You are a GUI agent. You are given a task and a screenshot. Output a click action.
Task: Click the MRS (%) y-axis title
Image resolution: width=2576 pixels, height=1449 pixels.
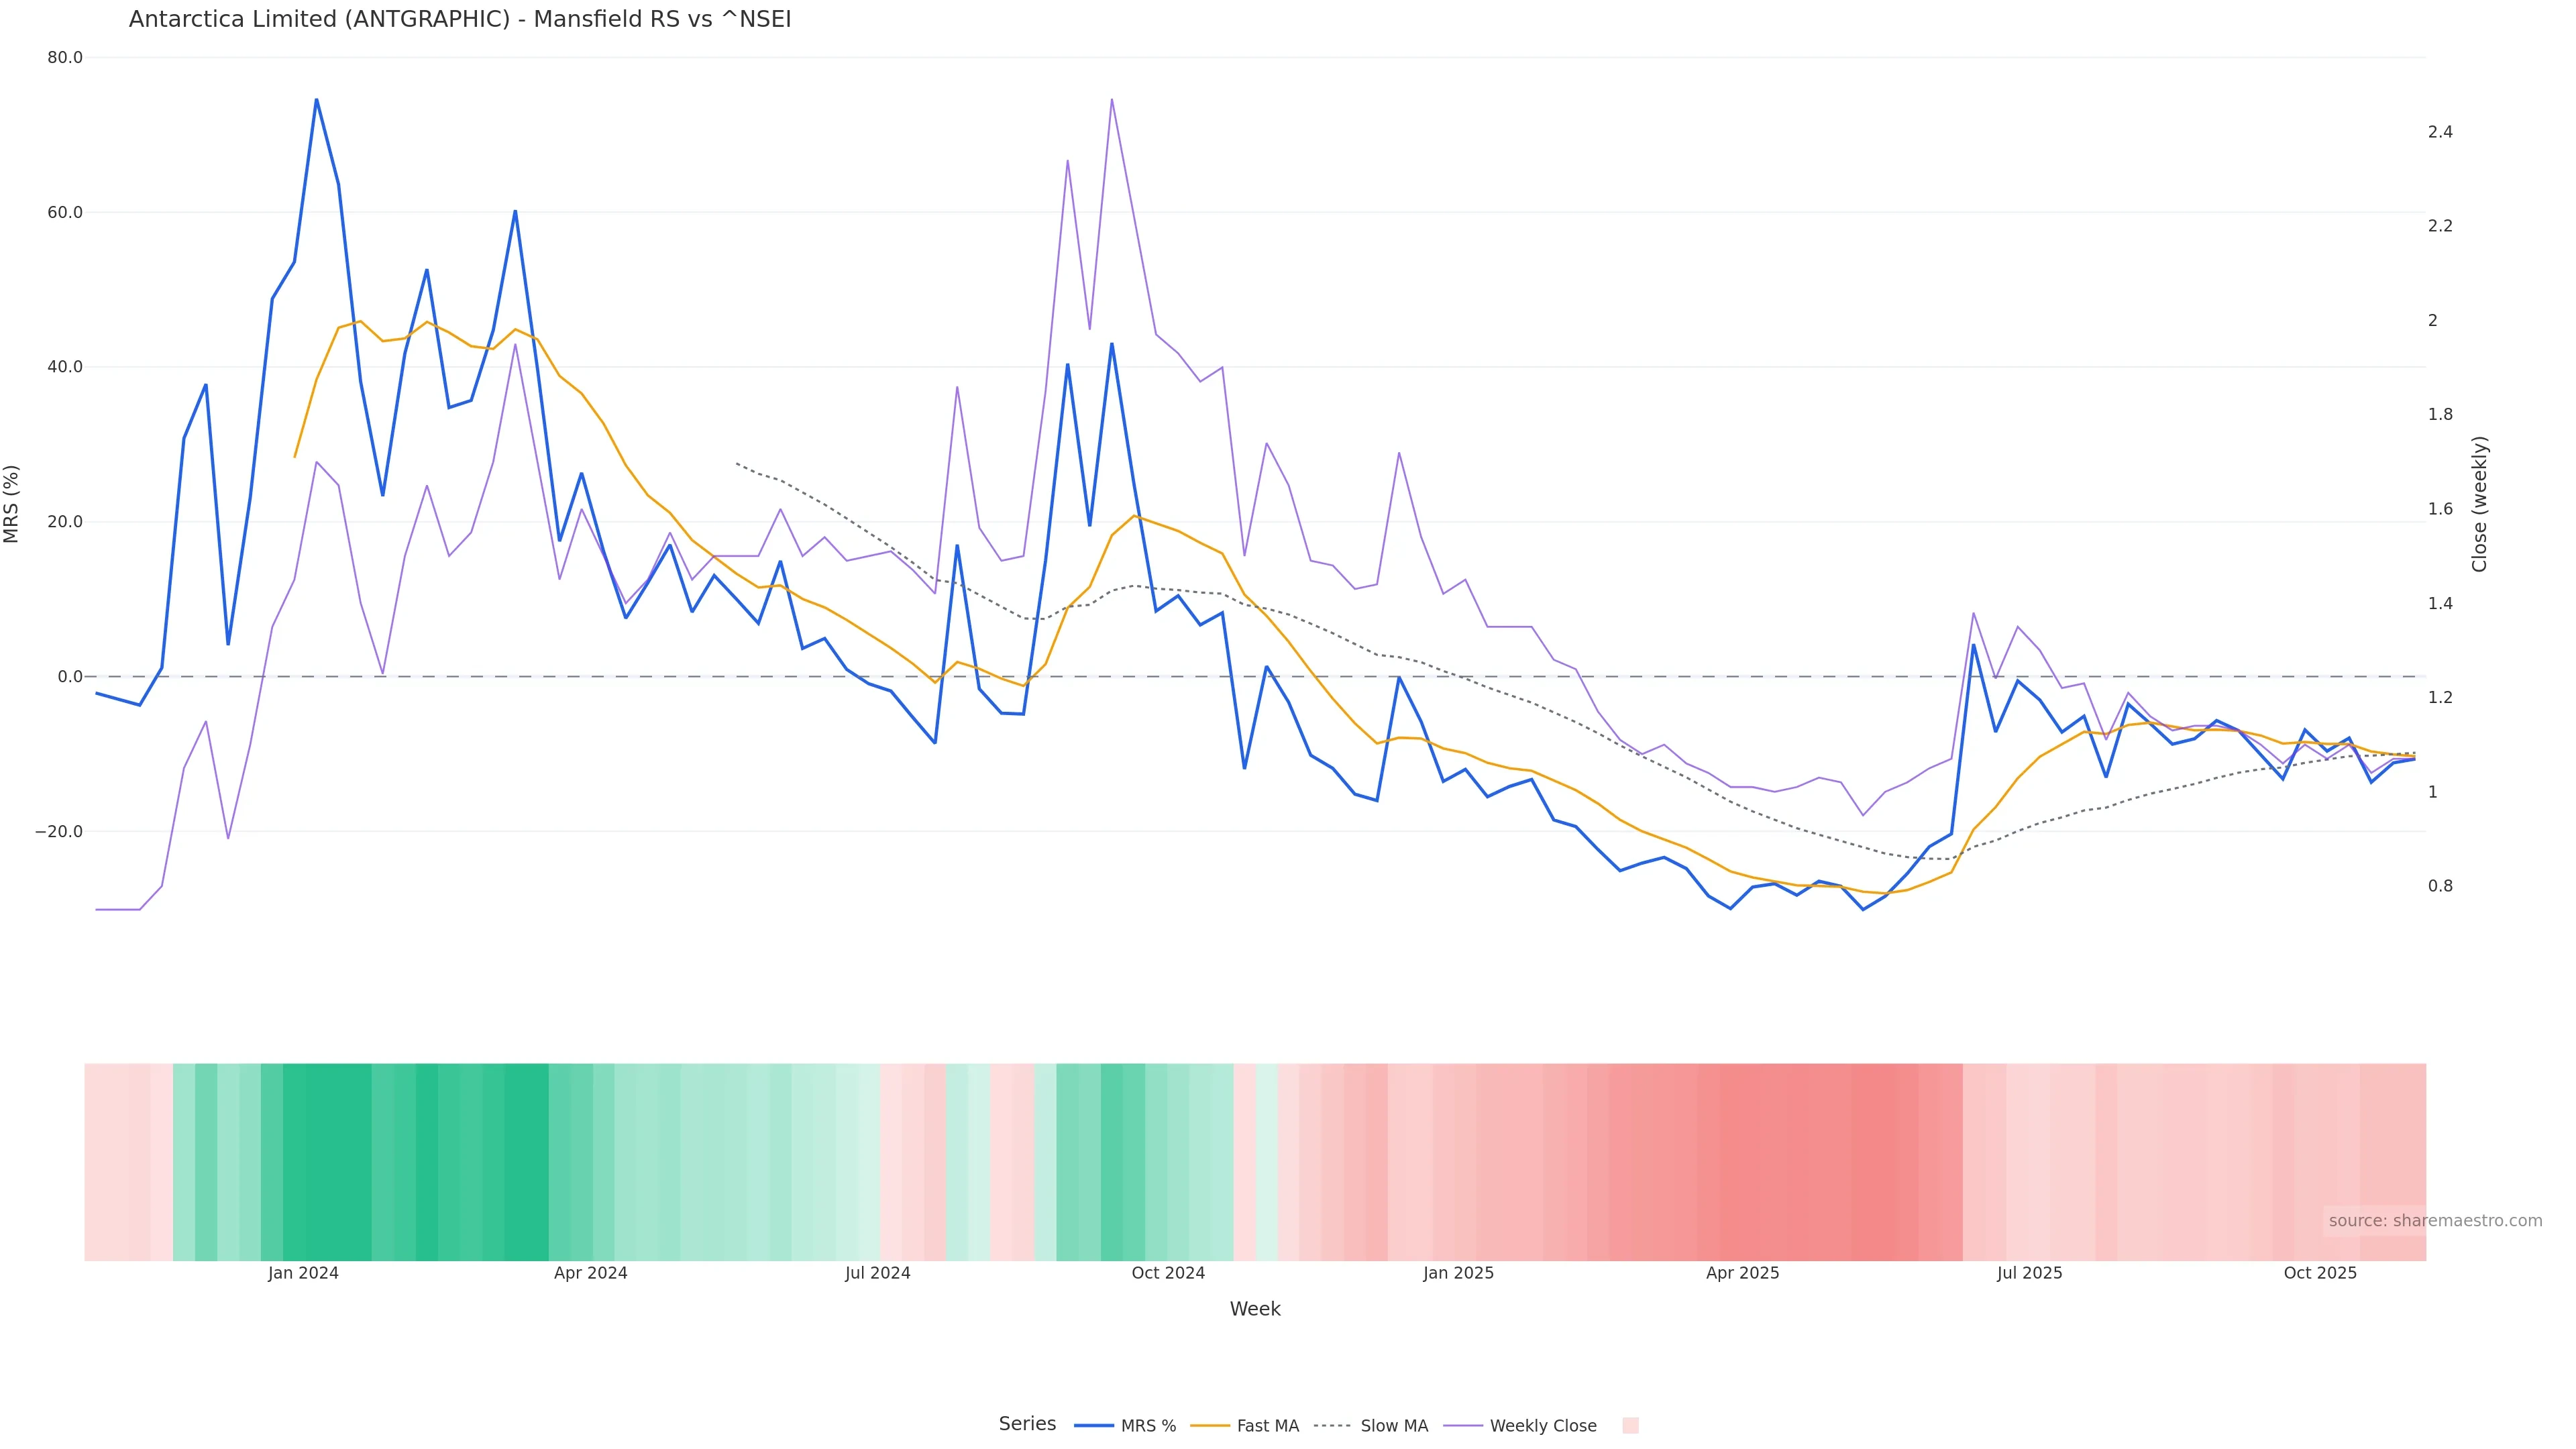[x=12, y=504]
